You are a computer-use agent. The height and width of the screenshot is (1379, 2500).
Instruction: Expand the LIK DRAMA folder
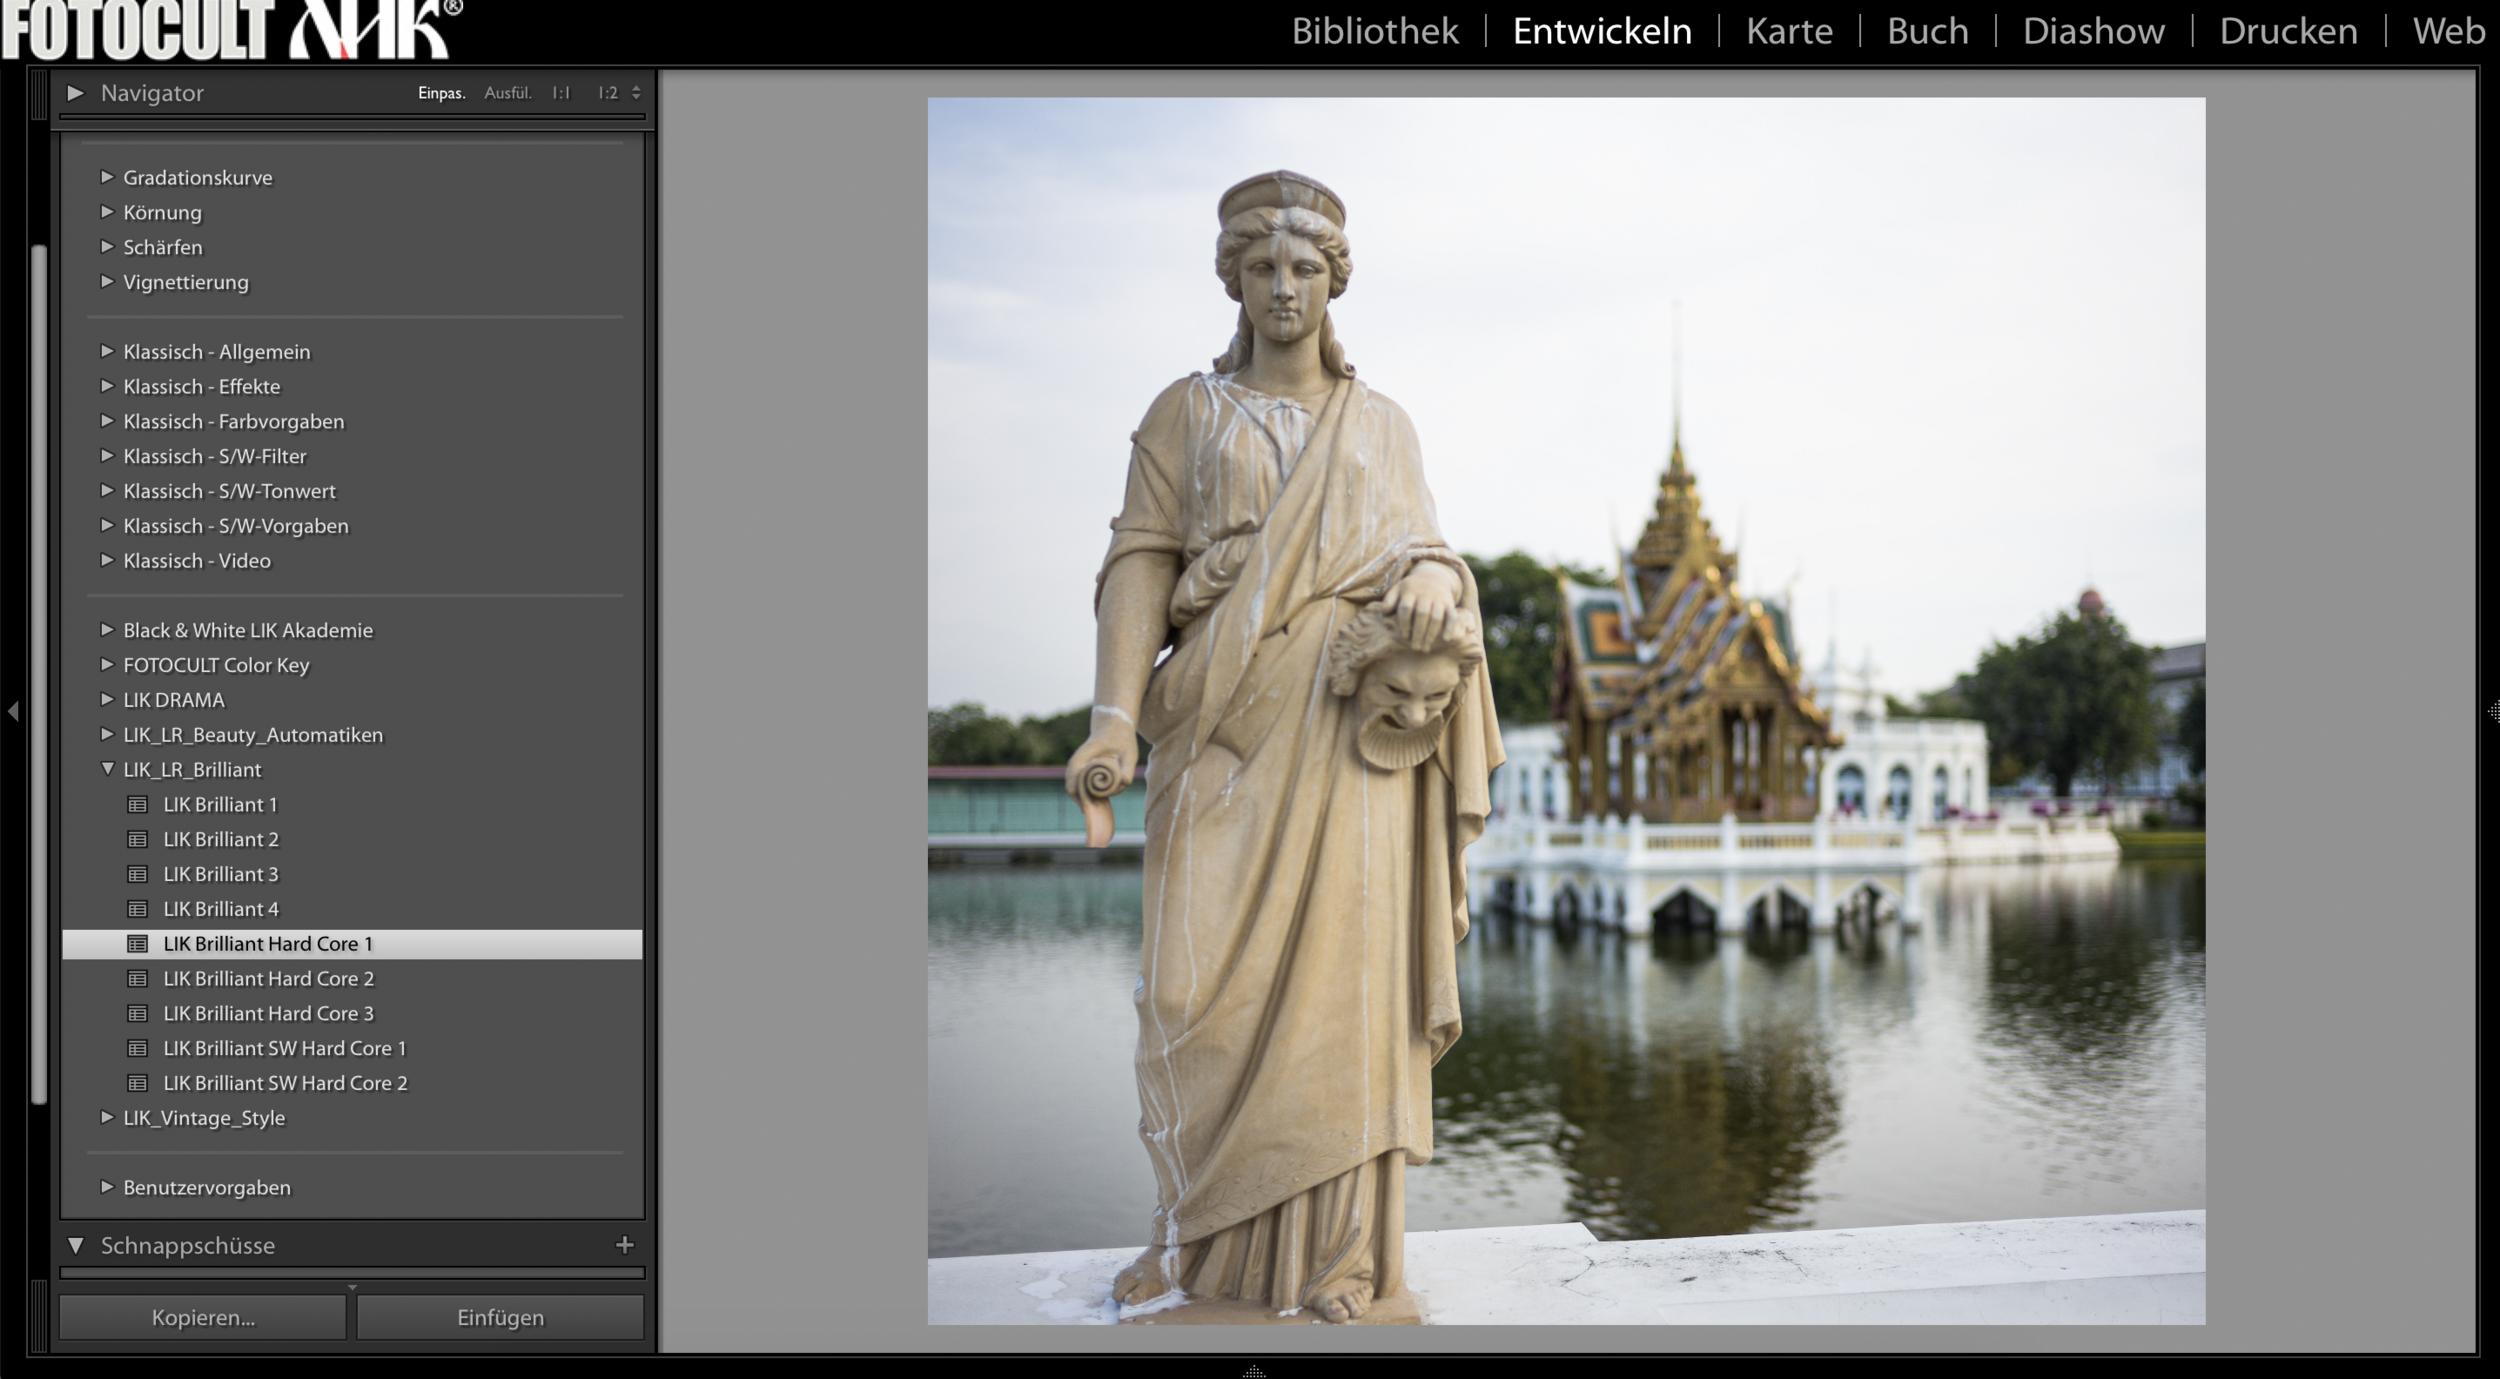(x=107, y=699)
